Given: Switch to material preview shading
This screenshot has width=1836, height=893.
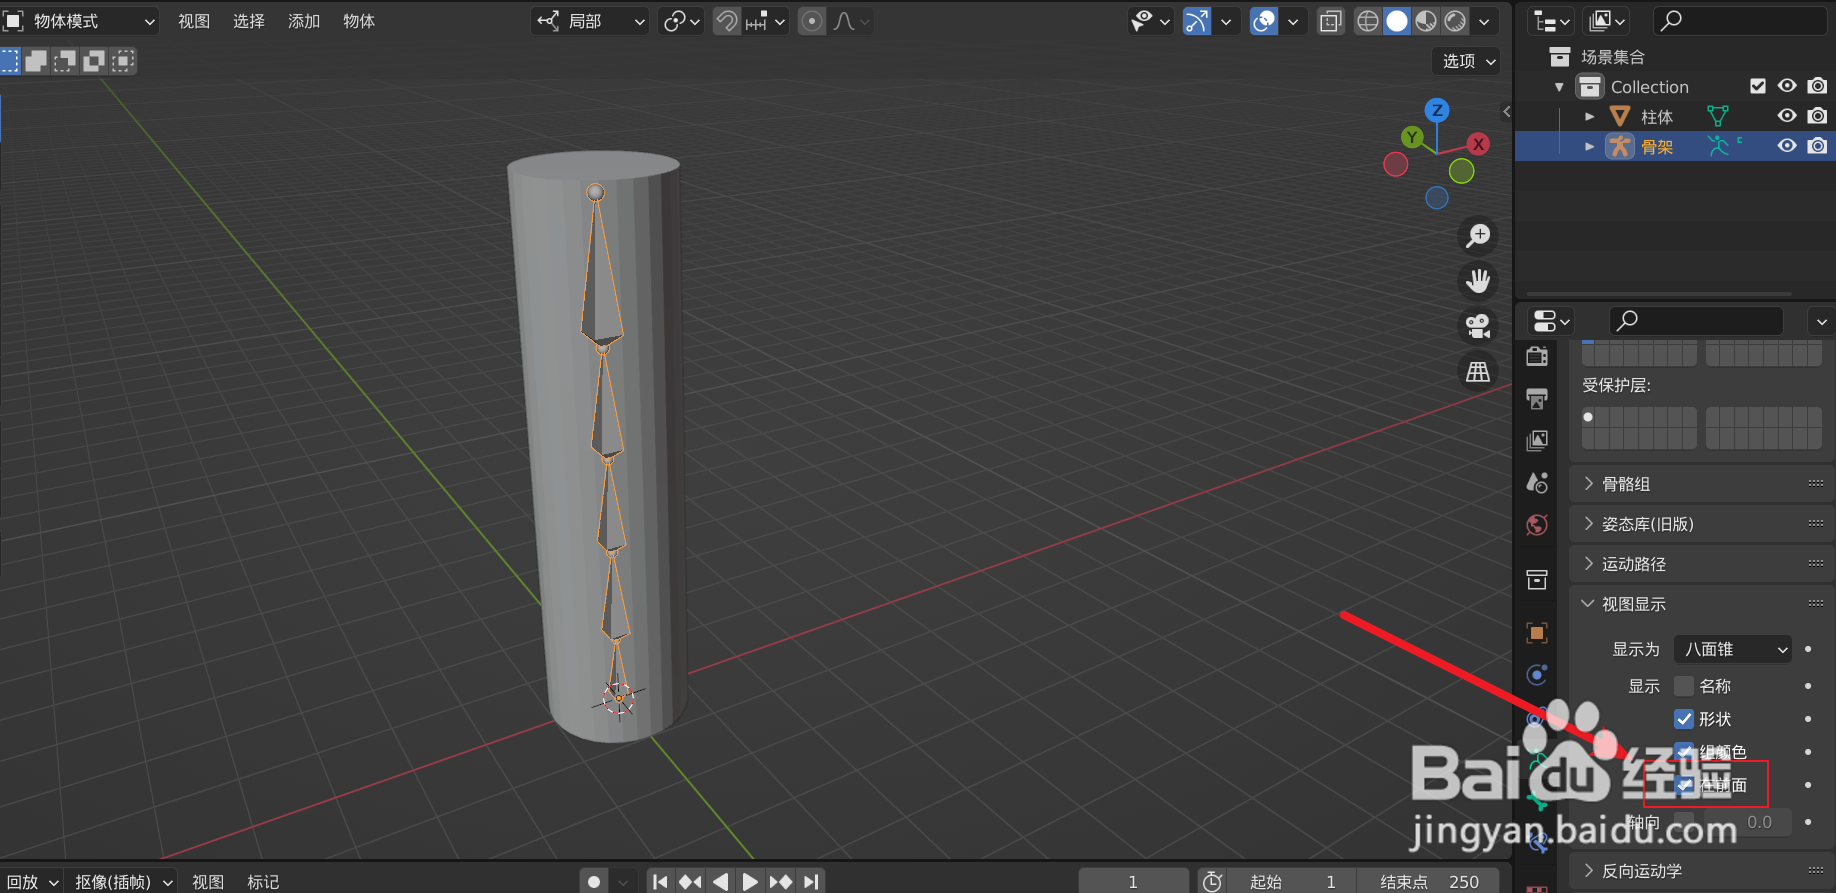Looking at the screenshot, I should [1427, 21].
